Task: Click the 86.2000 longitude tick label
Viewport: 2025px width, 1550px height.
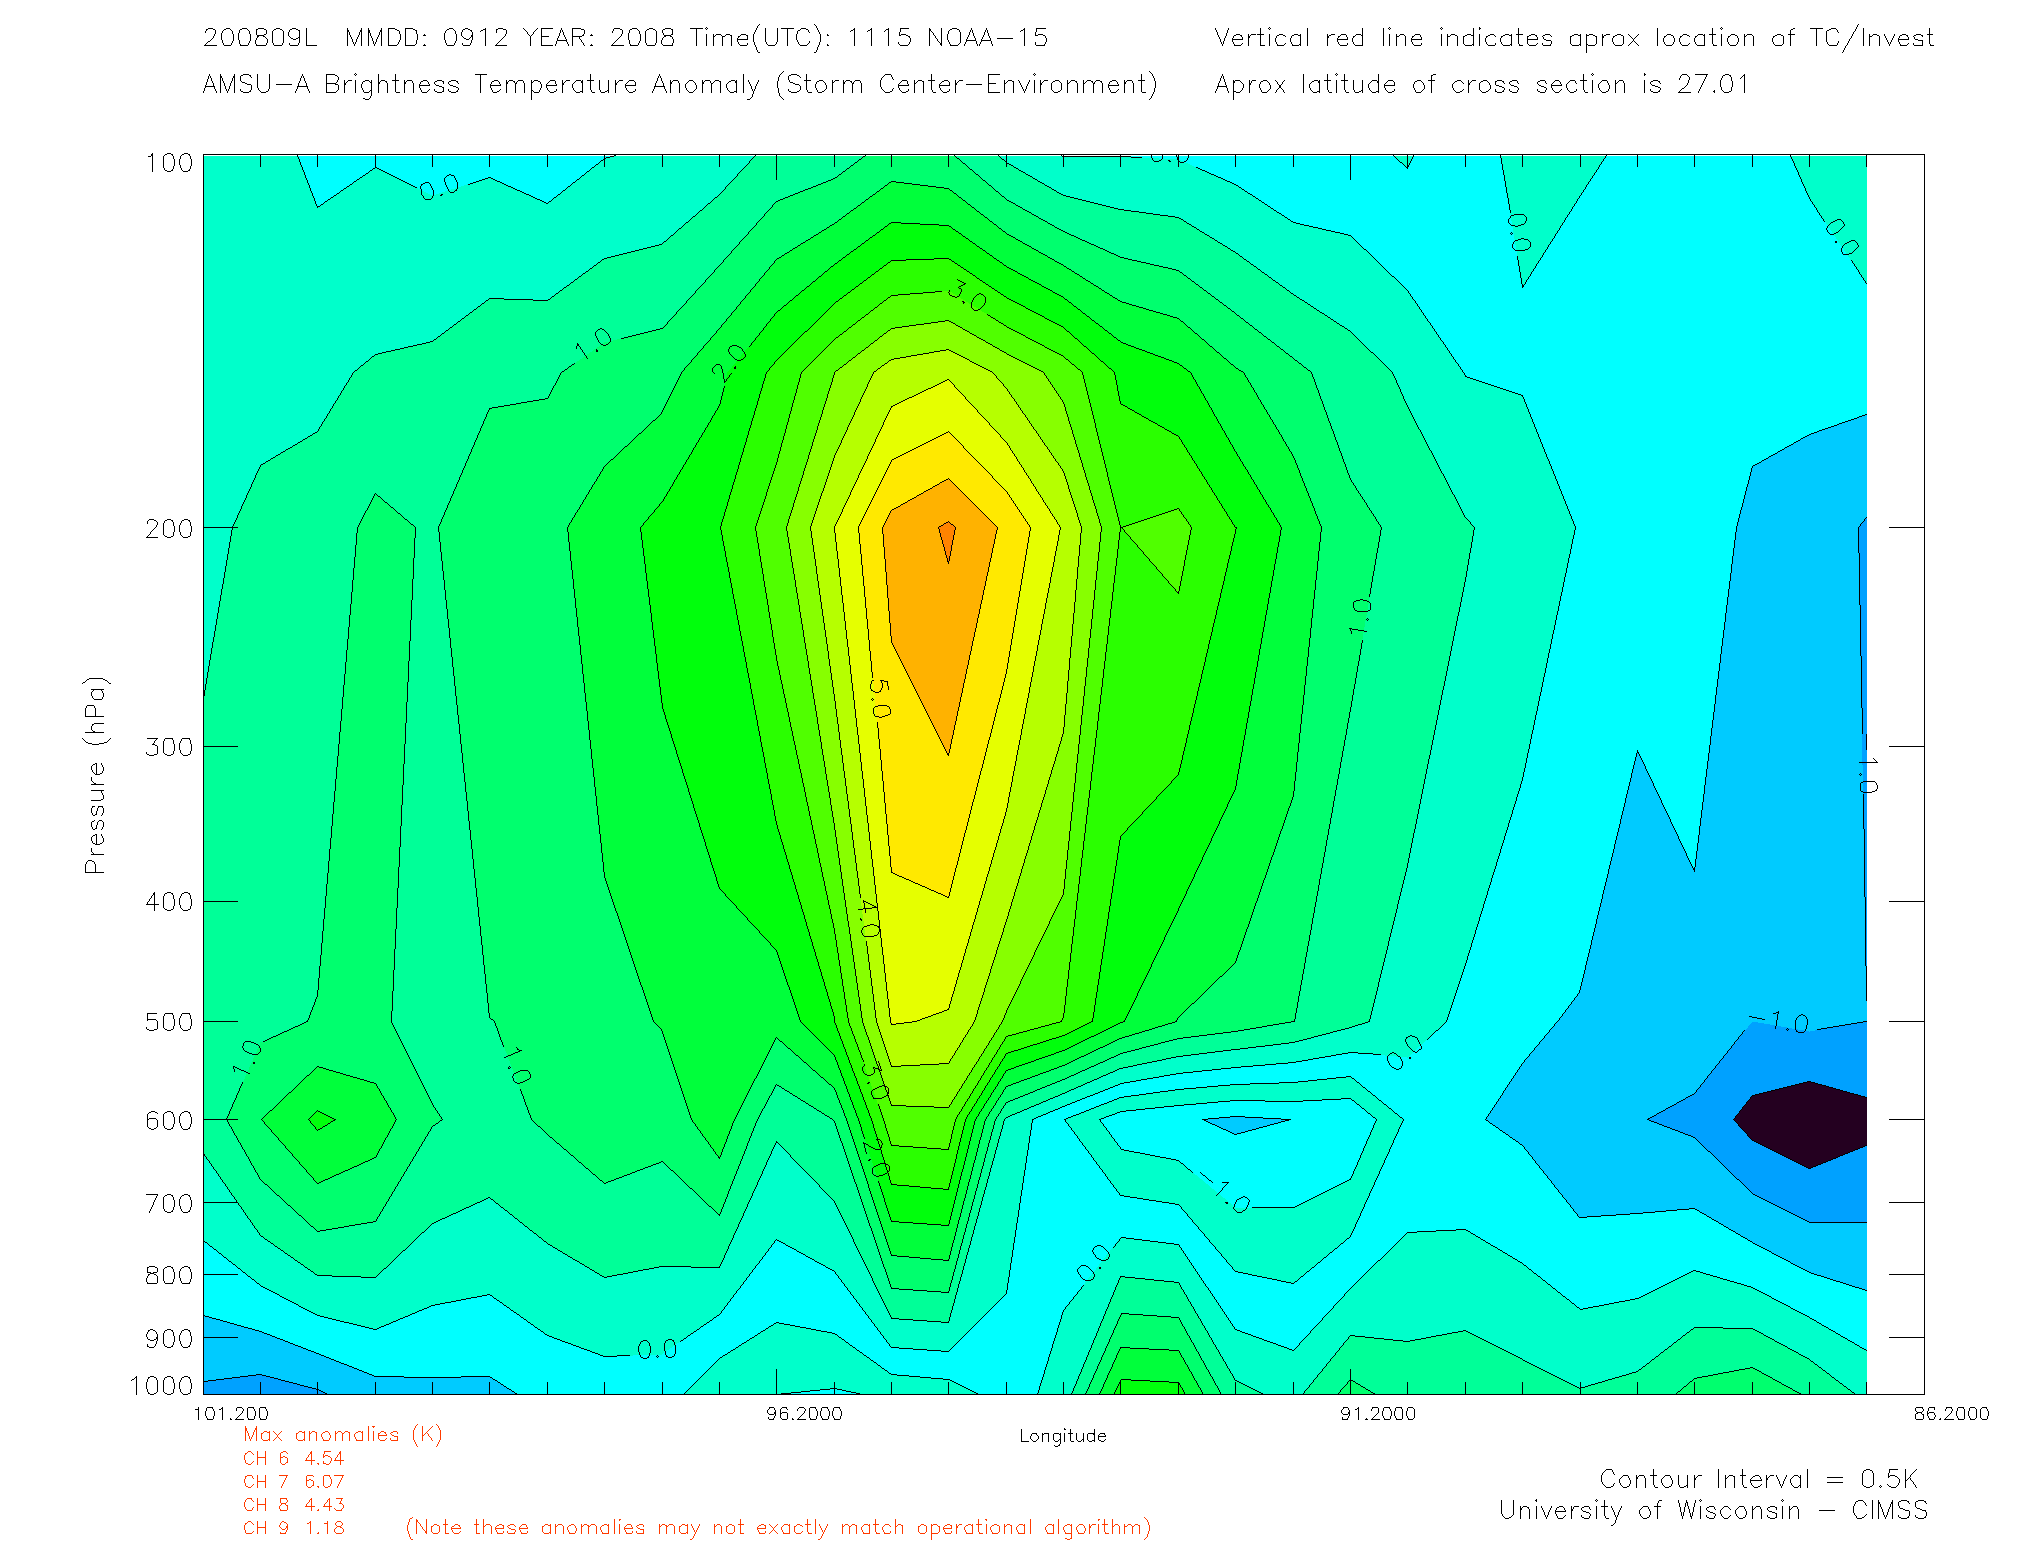Action: (x=1951, y=1413)
